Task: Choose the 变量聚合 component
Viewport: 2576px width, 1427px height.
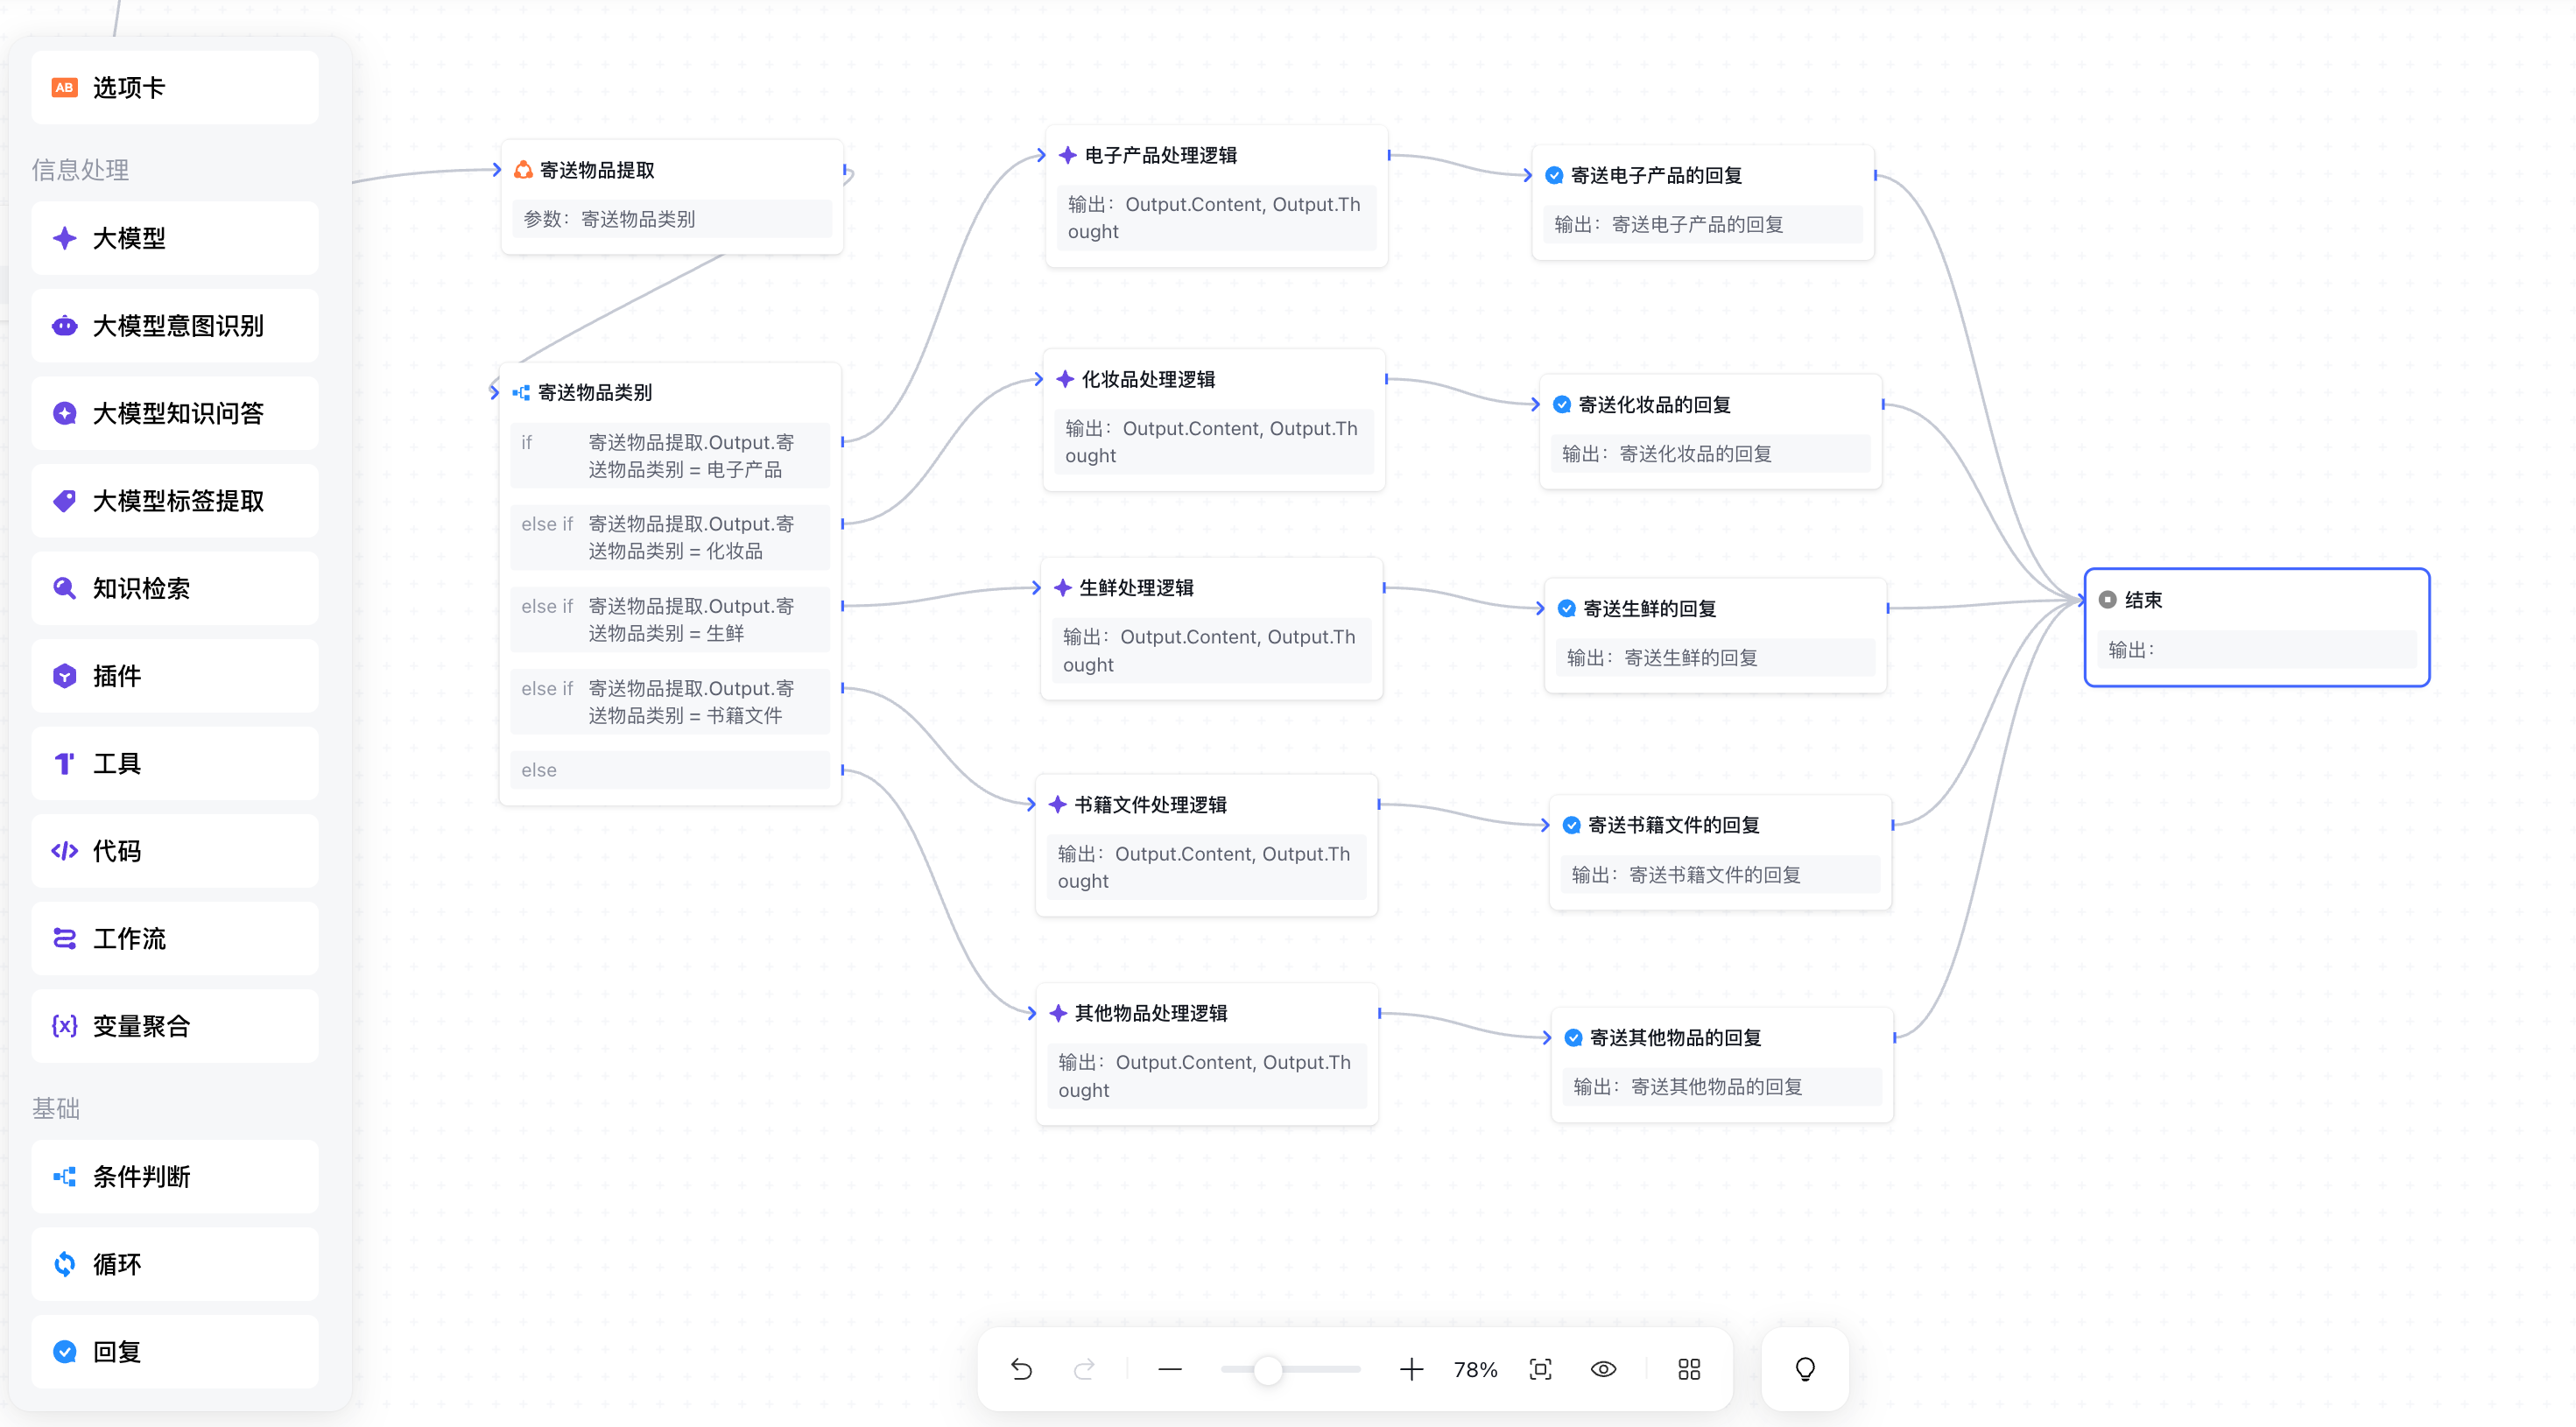Action: 175,1026
